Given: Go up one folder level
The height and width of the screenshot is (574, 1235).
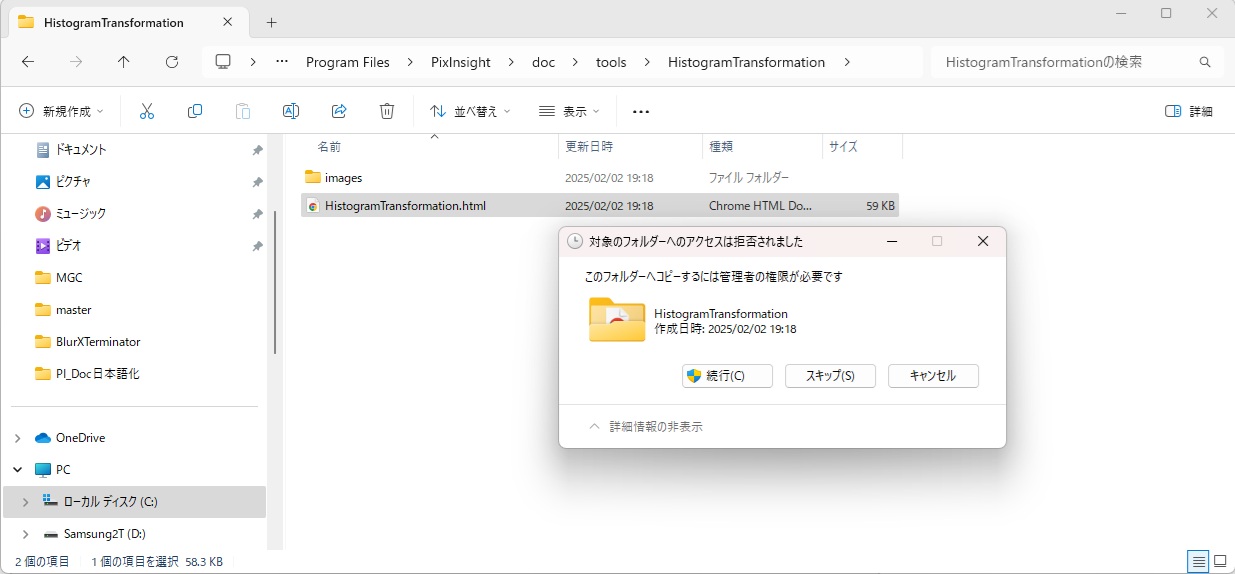Looking at the screenshot, I should pos(124,62).
